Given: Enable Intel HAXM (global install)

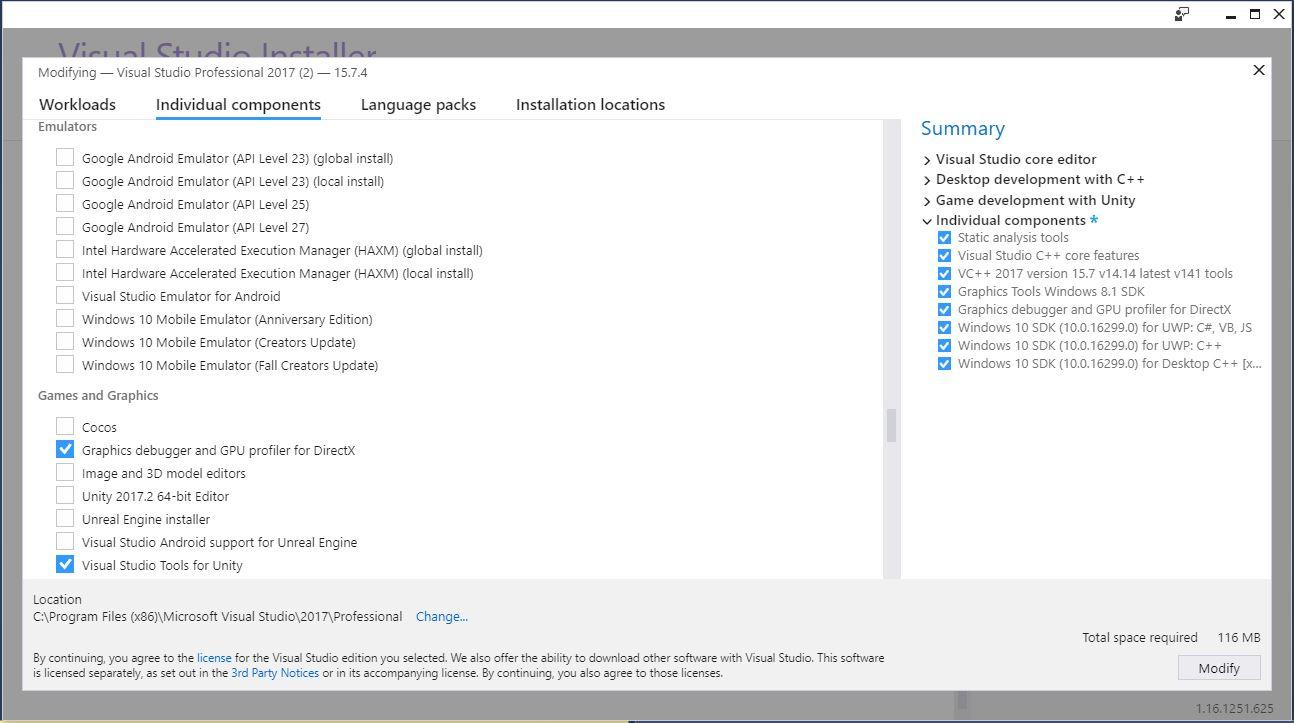Looking at the screenshot, I should pos(65,249).
